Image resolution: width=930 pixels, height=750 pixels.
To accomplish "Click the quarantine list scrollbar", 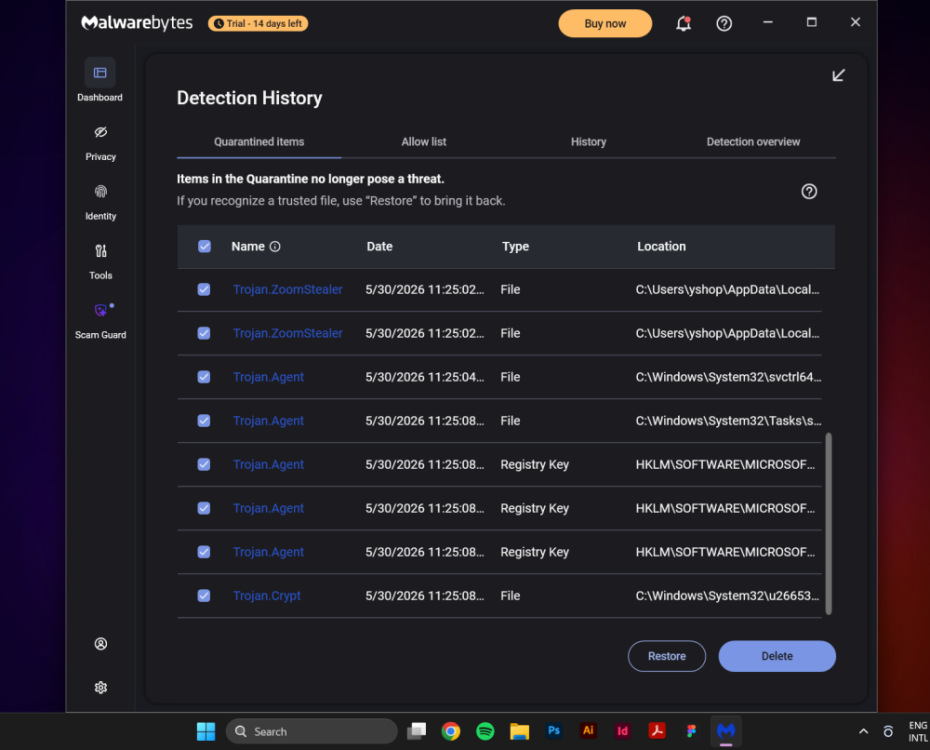I will click(829, 524).
